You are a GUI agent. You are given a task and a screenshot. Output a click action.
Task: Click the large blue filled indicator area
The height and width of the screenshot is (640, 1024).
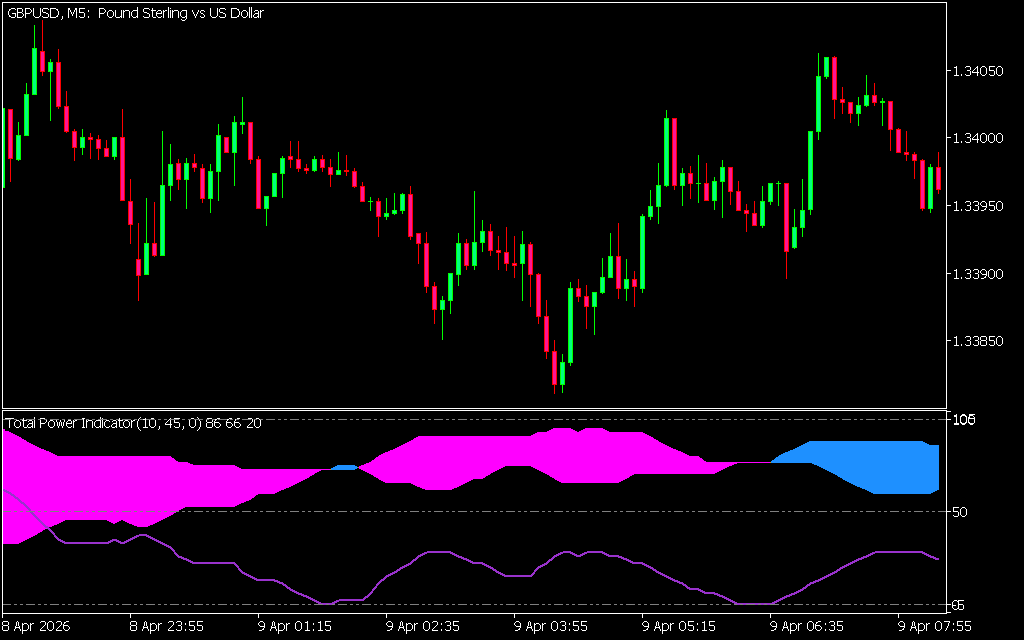pos(880,465)
